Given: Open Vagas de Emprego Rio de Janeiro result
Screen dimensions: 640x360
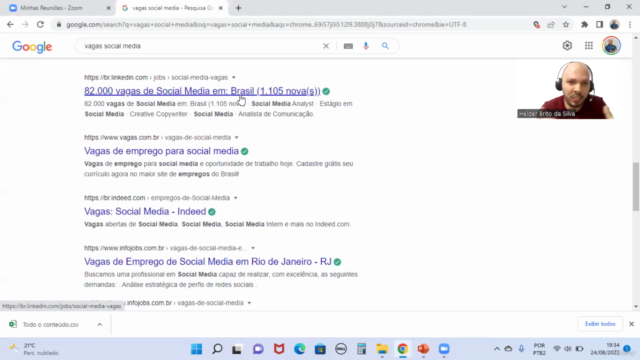Looking at the screenshot, I should pyautogui.click(x=208, y=262).
